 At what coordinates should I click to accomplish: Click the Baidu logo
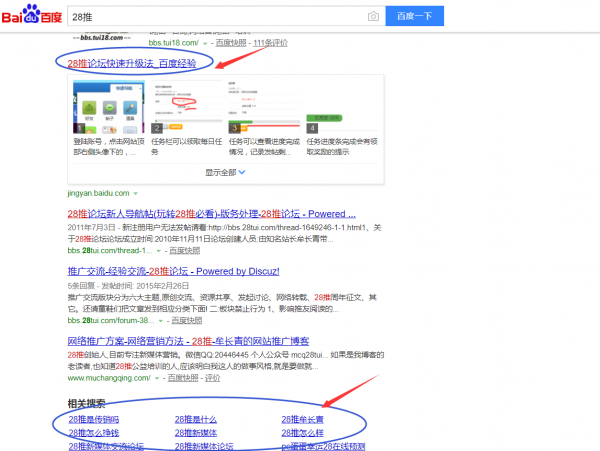coord(31,15)
